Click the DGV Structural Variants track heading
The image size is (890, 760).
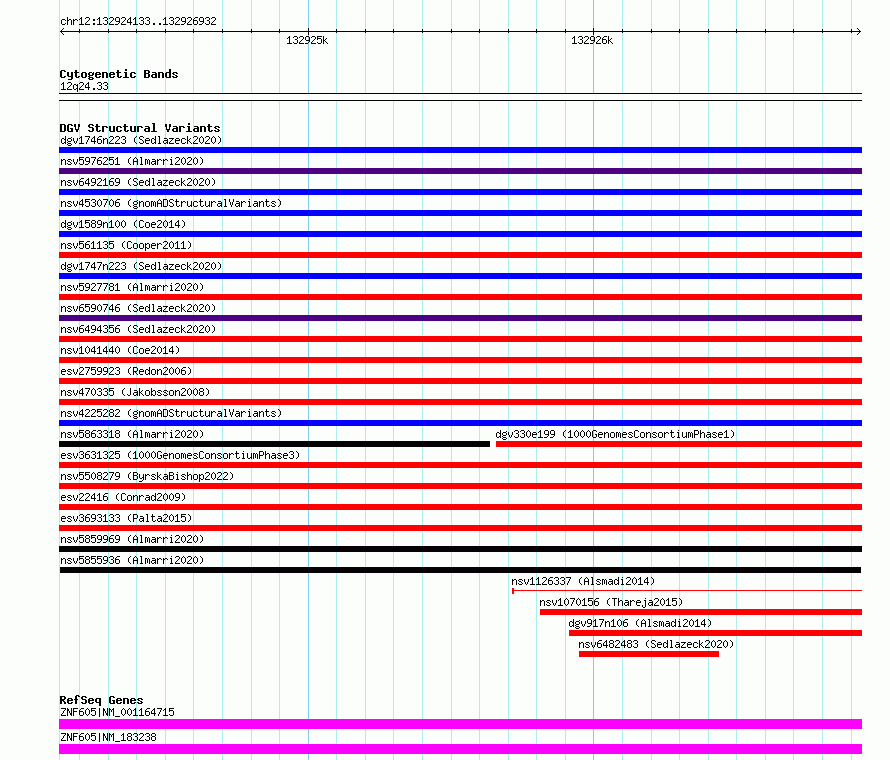(x=140, y=128)
